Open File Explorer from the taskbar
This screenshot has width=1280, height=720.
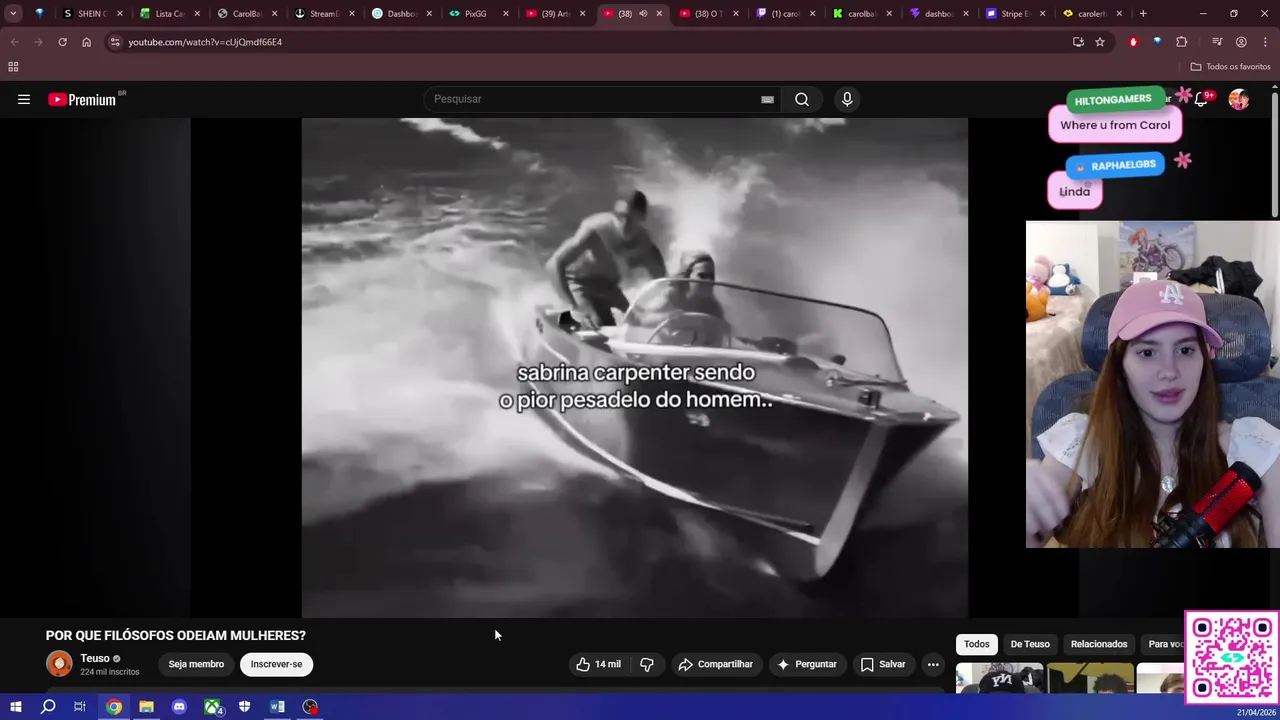[x=146, y=707]
